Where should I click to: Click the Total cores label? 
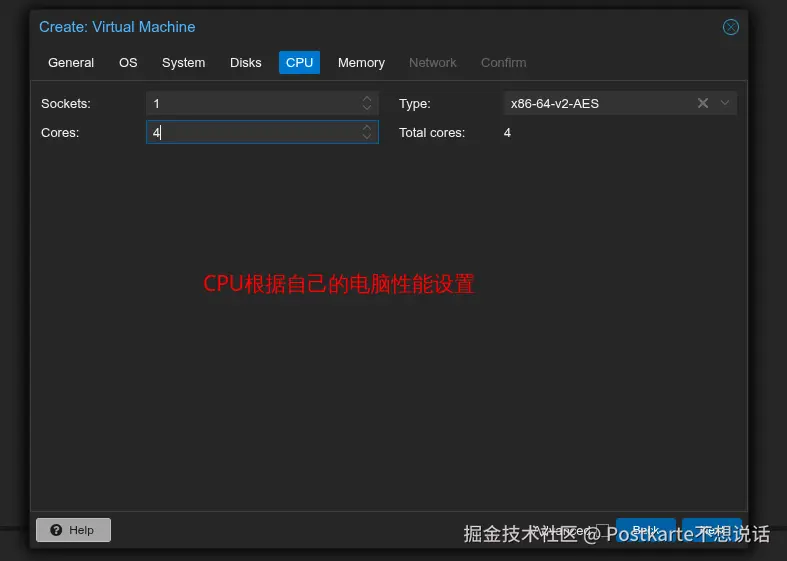pos(432,132)
